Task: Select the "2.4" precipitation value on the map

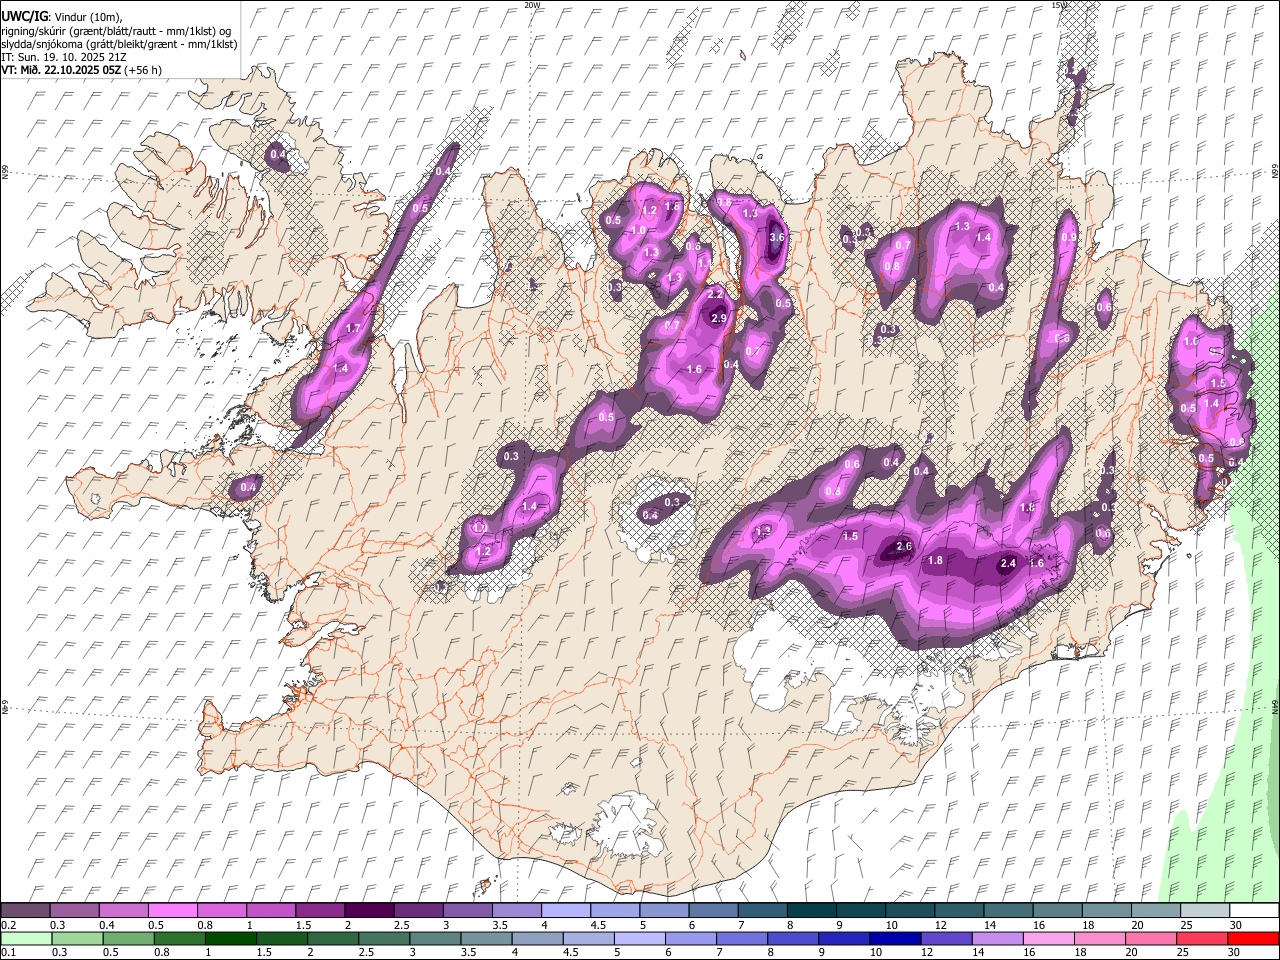Action: 1008,563
